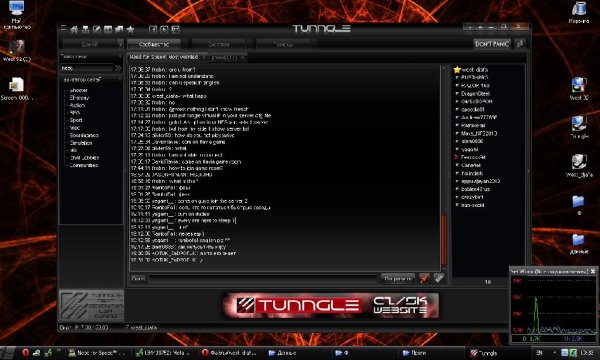Click the star favorites icon in toolbar

pyautogui.click(x=130, y=29)
